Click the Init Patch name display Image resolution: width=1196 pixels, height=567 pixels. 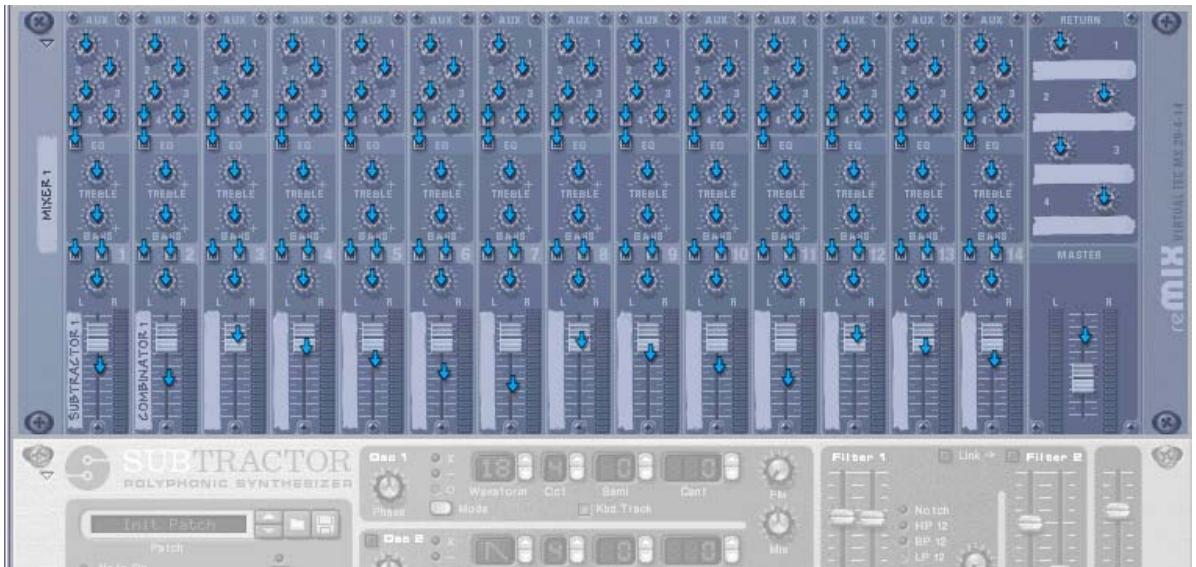click(169, 524)
